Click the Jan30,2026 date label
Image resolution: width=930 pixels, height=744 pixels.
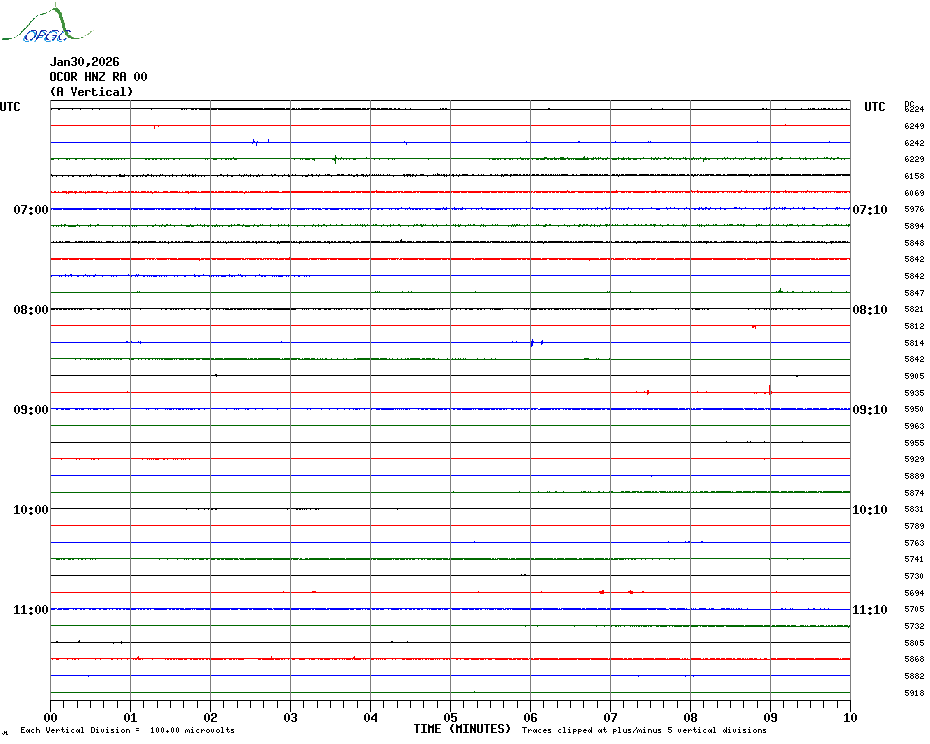84,62
